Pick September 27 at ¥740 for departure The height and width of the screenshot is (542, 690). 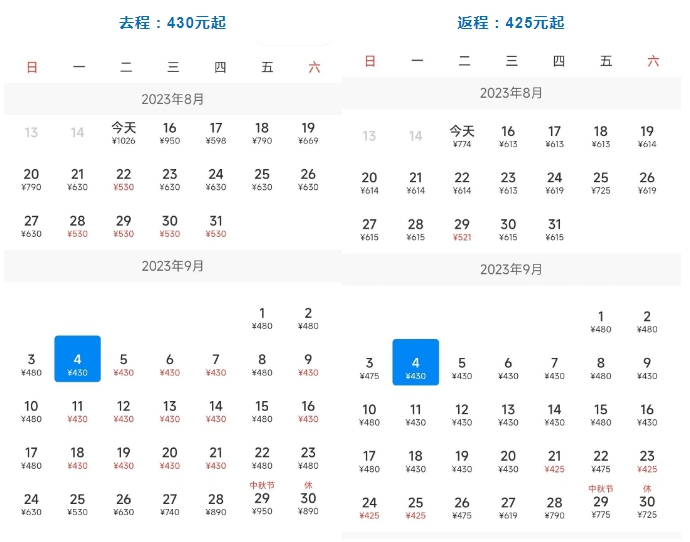pyautogui.click(x=170, y=503)
